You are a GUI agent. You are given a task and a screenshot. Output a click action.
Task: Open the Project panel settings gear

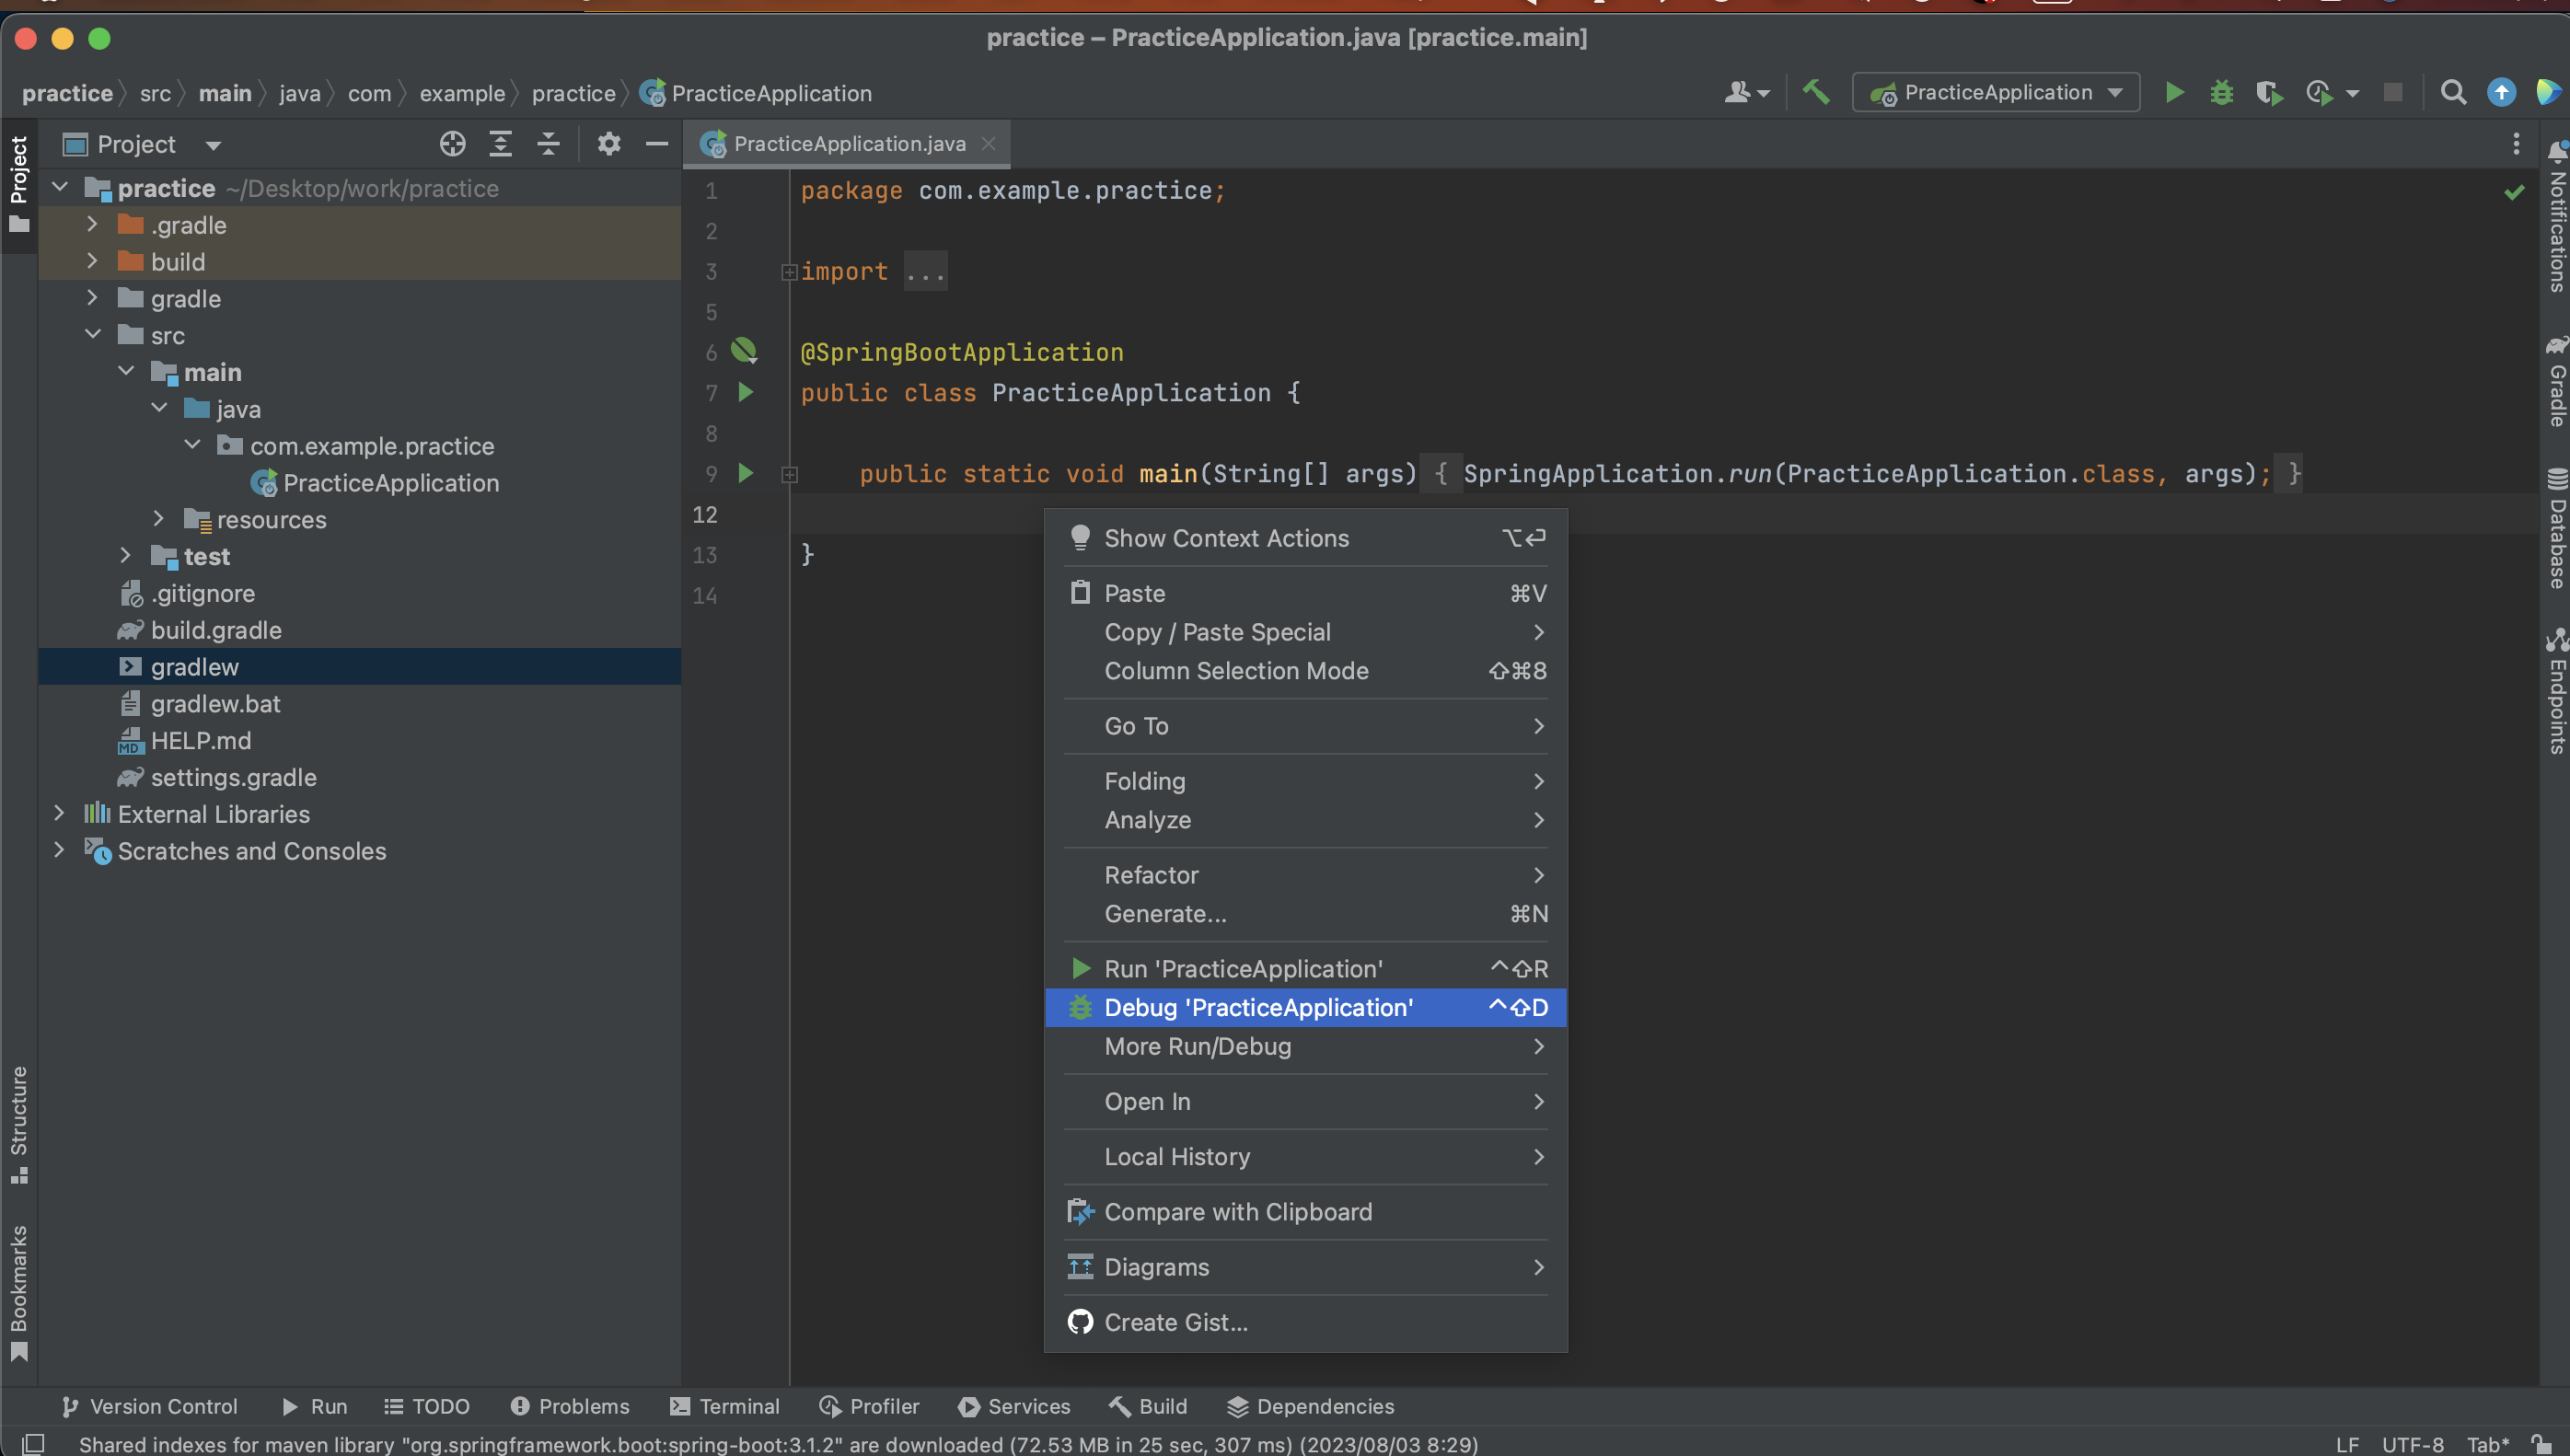point(609,144)
